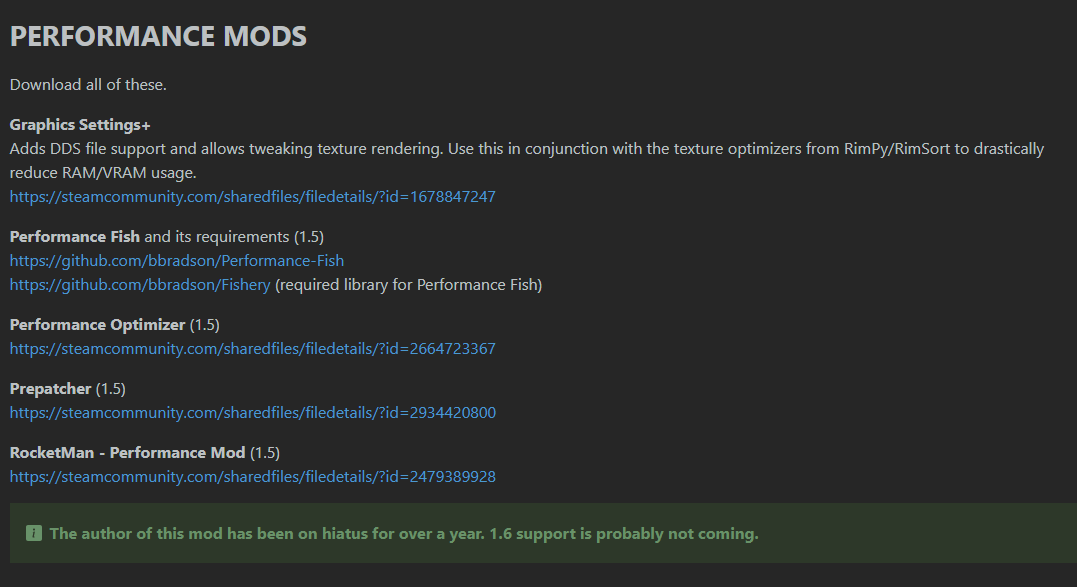Click the 'RocketMan - Performance Mod' title
The height and width of the screenshot is (587, 1077).
127,452
